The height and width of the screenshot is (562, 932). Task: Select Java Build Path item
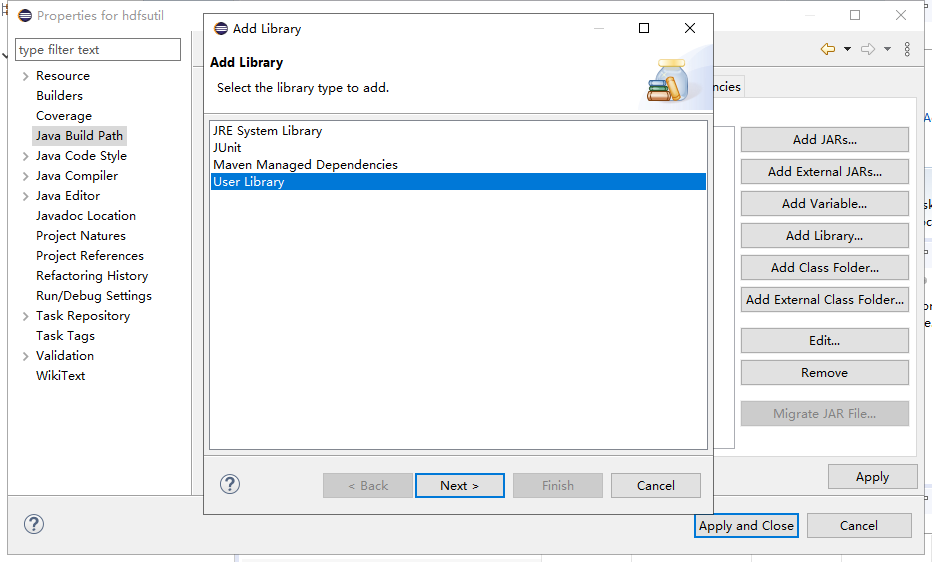coord(79,136)
